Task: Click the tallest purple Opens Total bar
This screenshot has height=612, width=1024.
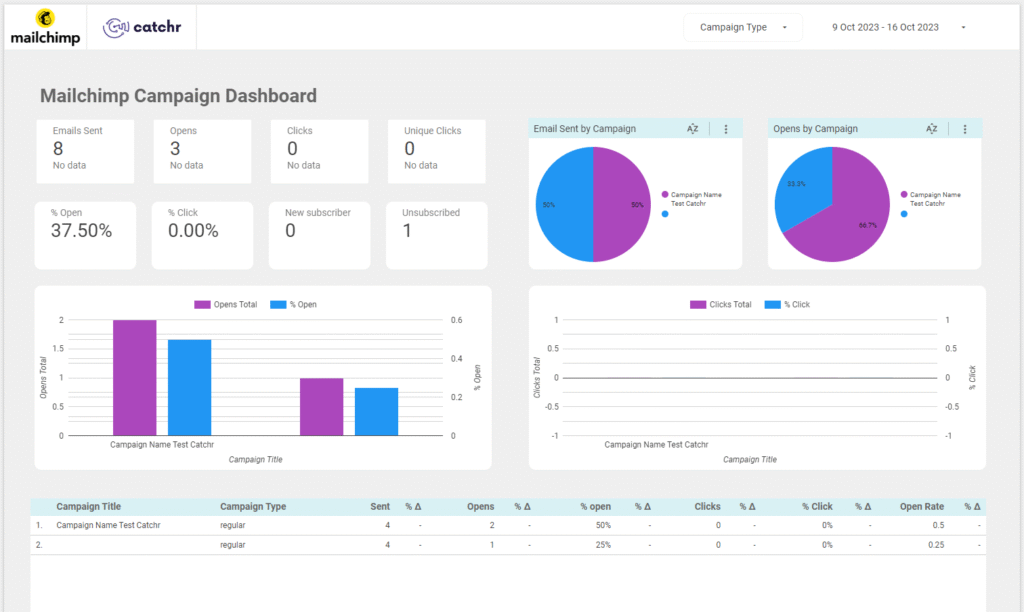Action: click(x=135, y=378)
